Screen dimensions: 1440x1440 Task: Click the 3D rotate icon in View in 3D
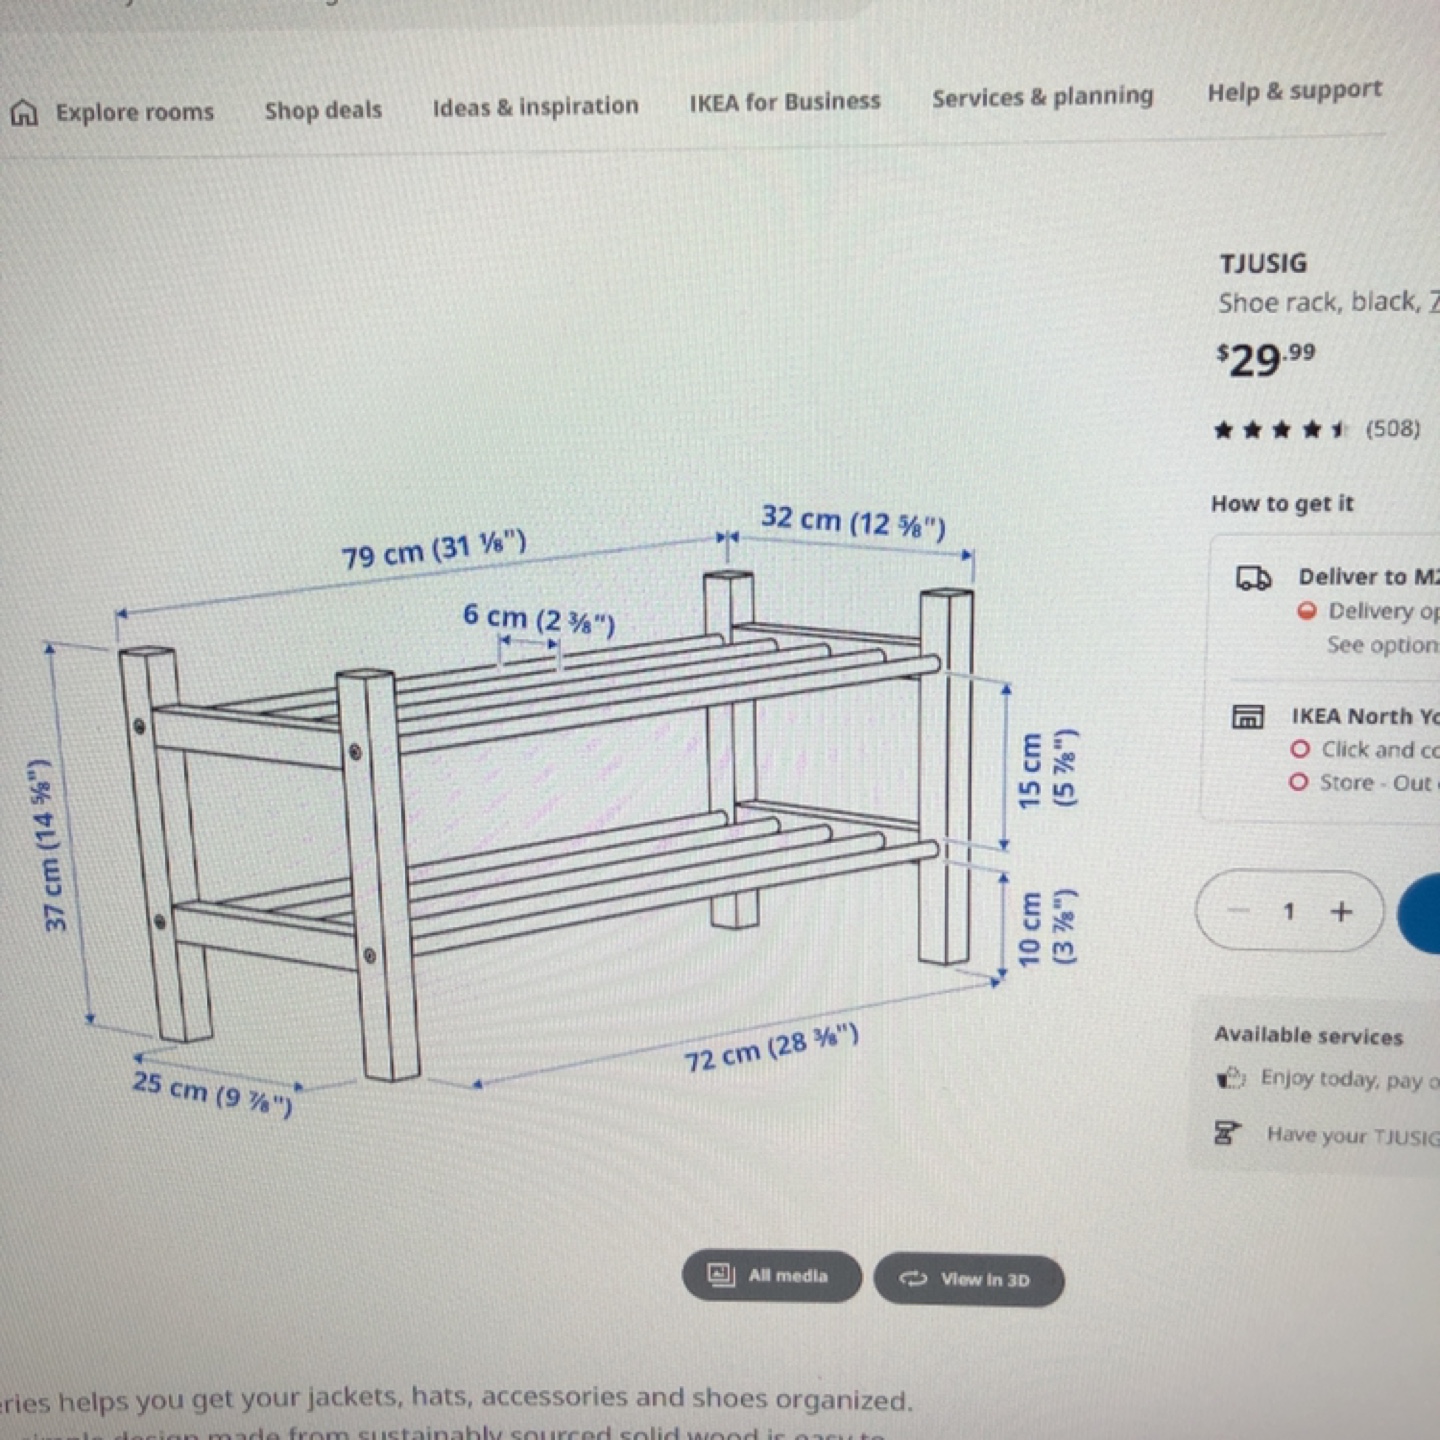coord(913,1279)
